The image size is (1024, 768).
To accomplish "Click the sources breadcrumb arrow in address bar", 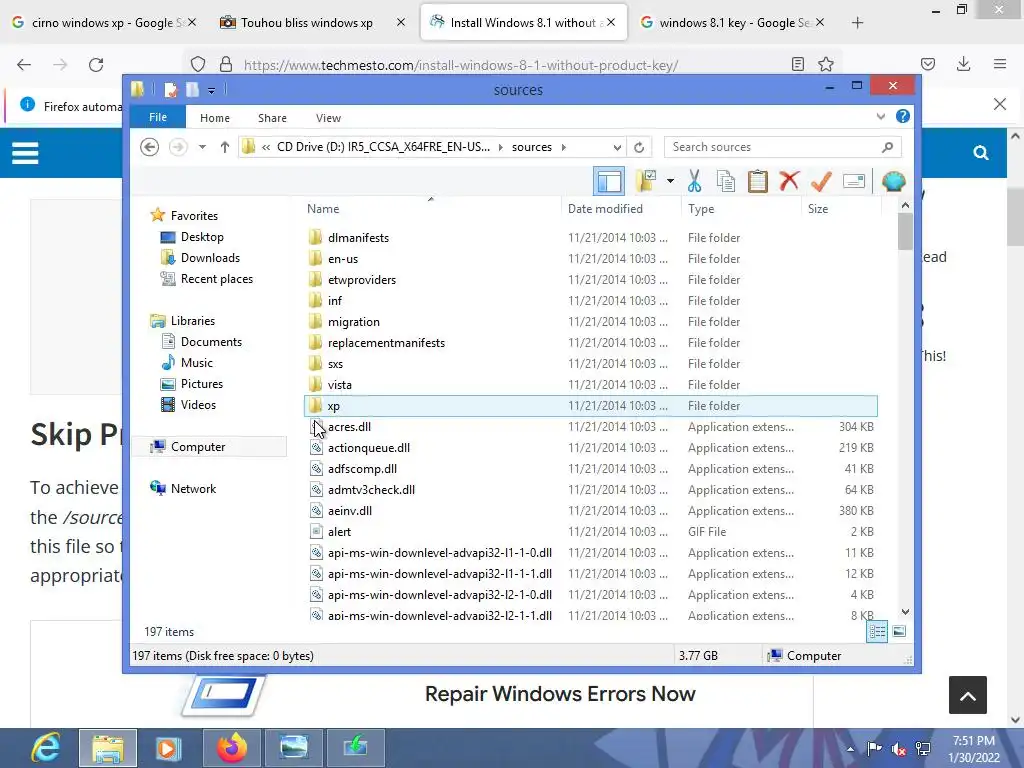I will (564, 148).
